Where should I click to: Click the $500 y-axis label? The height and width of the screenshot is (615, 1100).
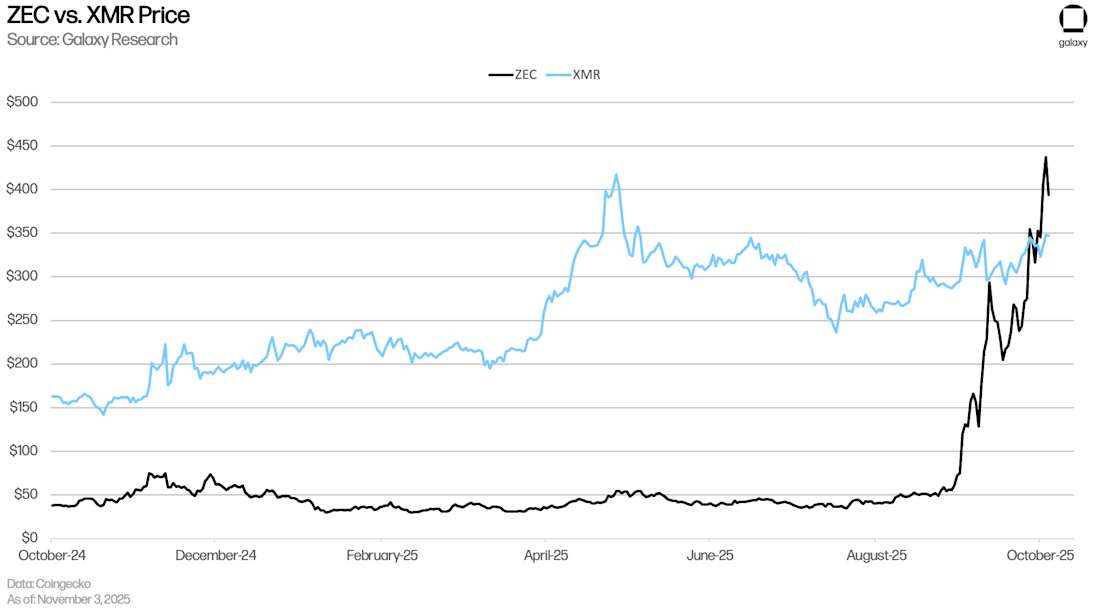click(23, 102)
